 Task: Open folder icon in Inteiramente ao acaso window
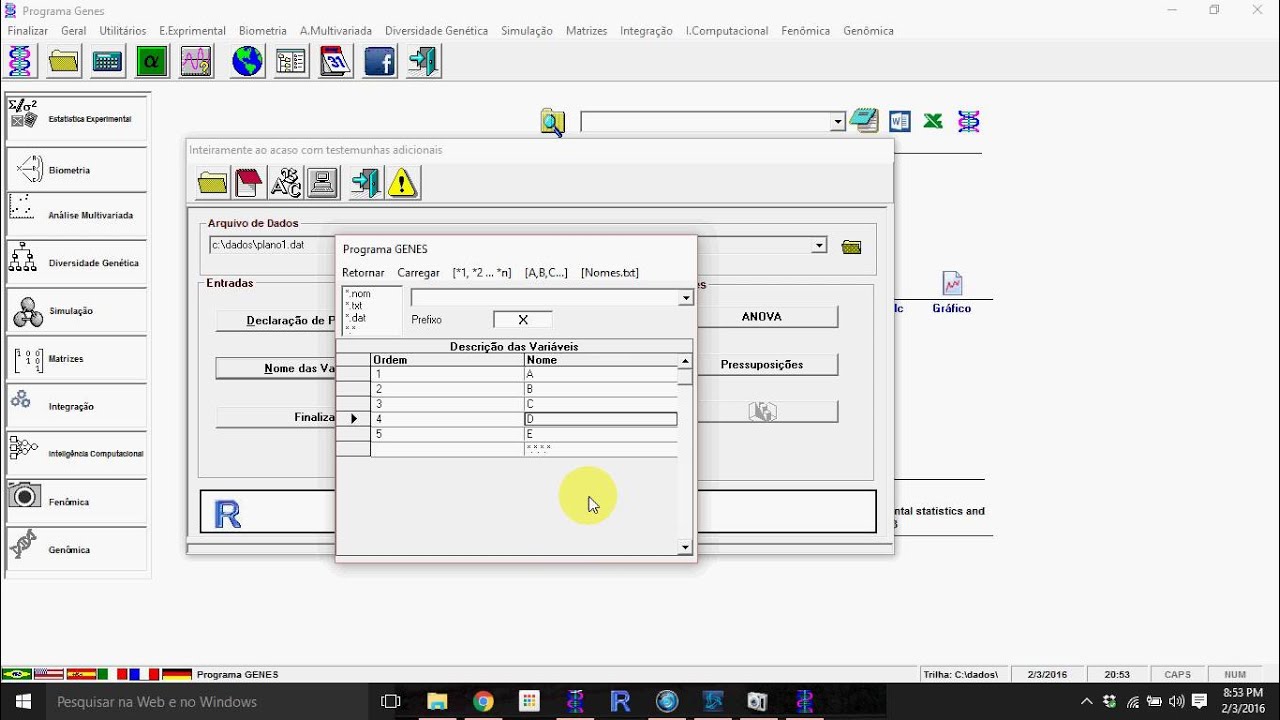point(212,183)
